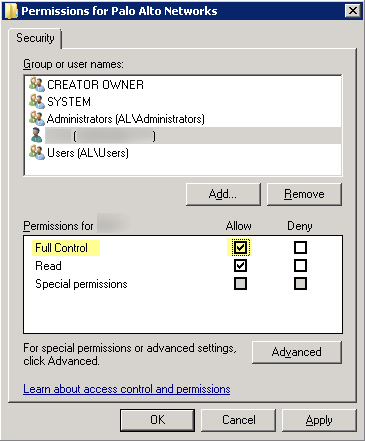
Task: Close the Permissions dialog with X
Action: click(353, 11)
